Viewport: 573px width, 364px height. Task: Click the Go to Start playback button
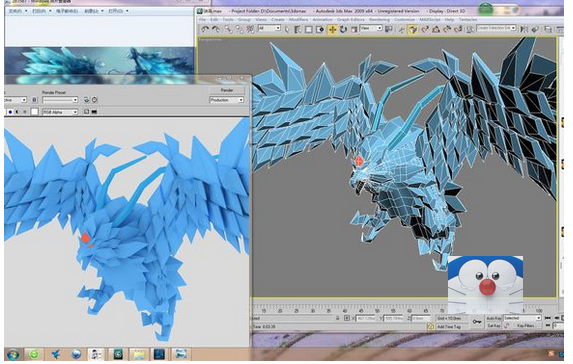547,318
